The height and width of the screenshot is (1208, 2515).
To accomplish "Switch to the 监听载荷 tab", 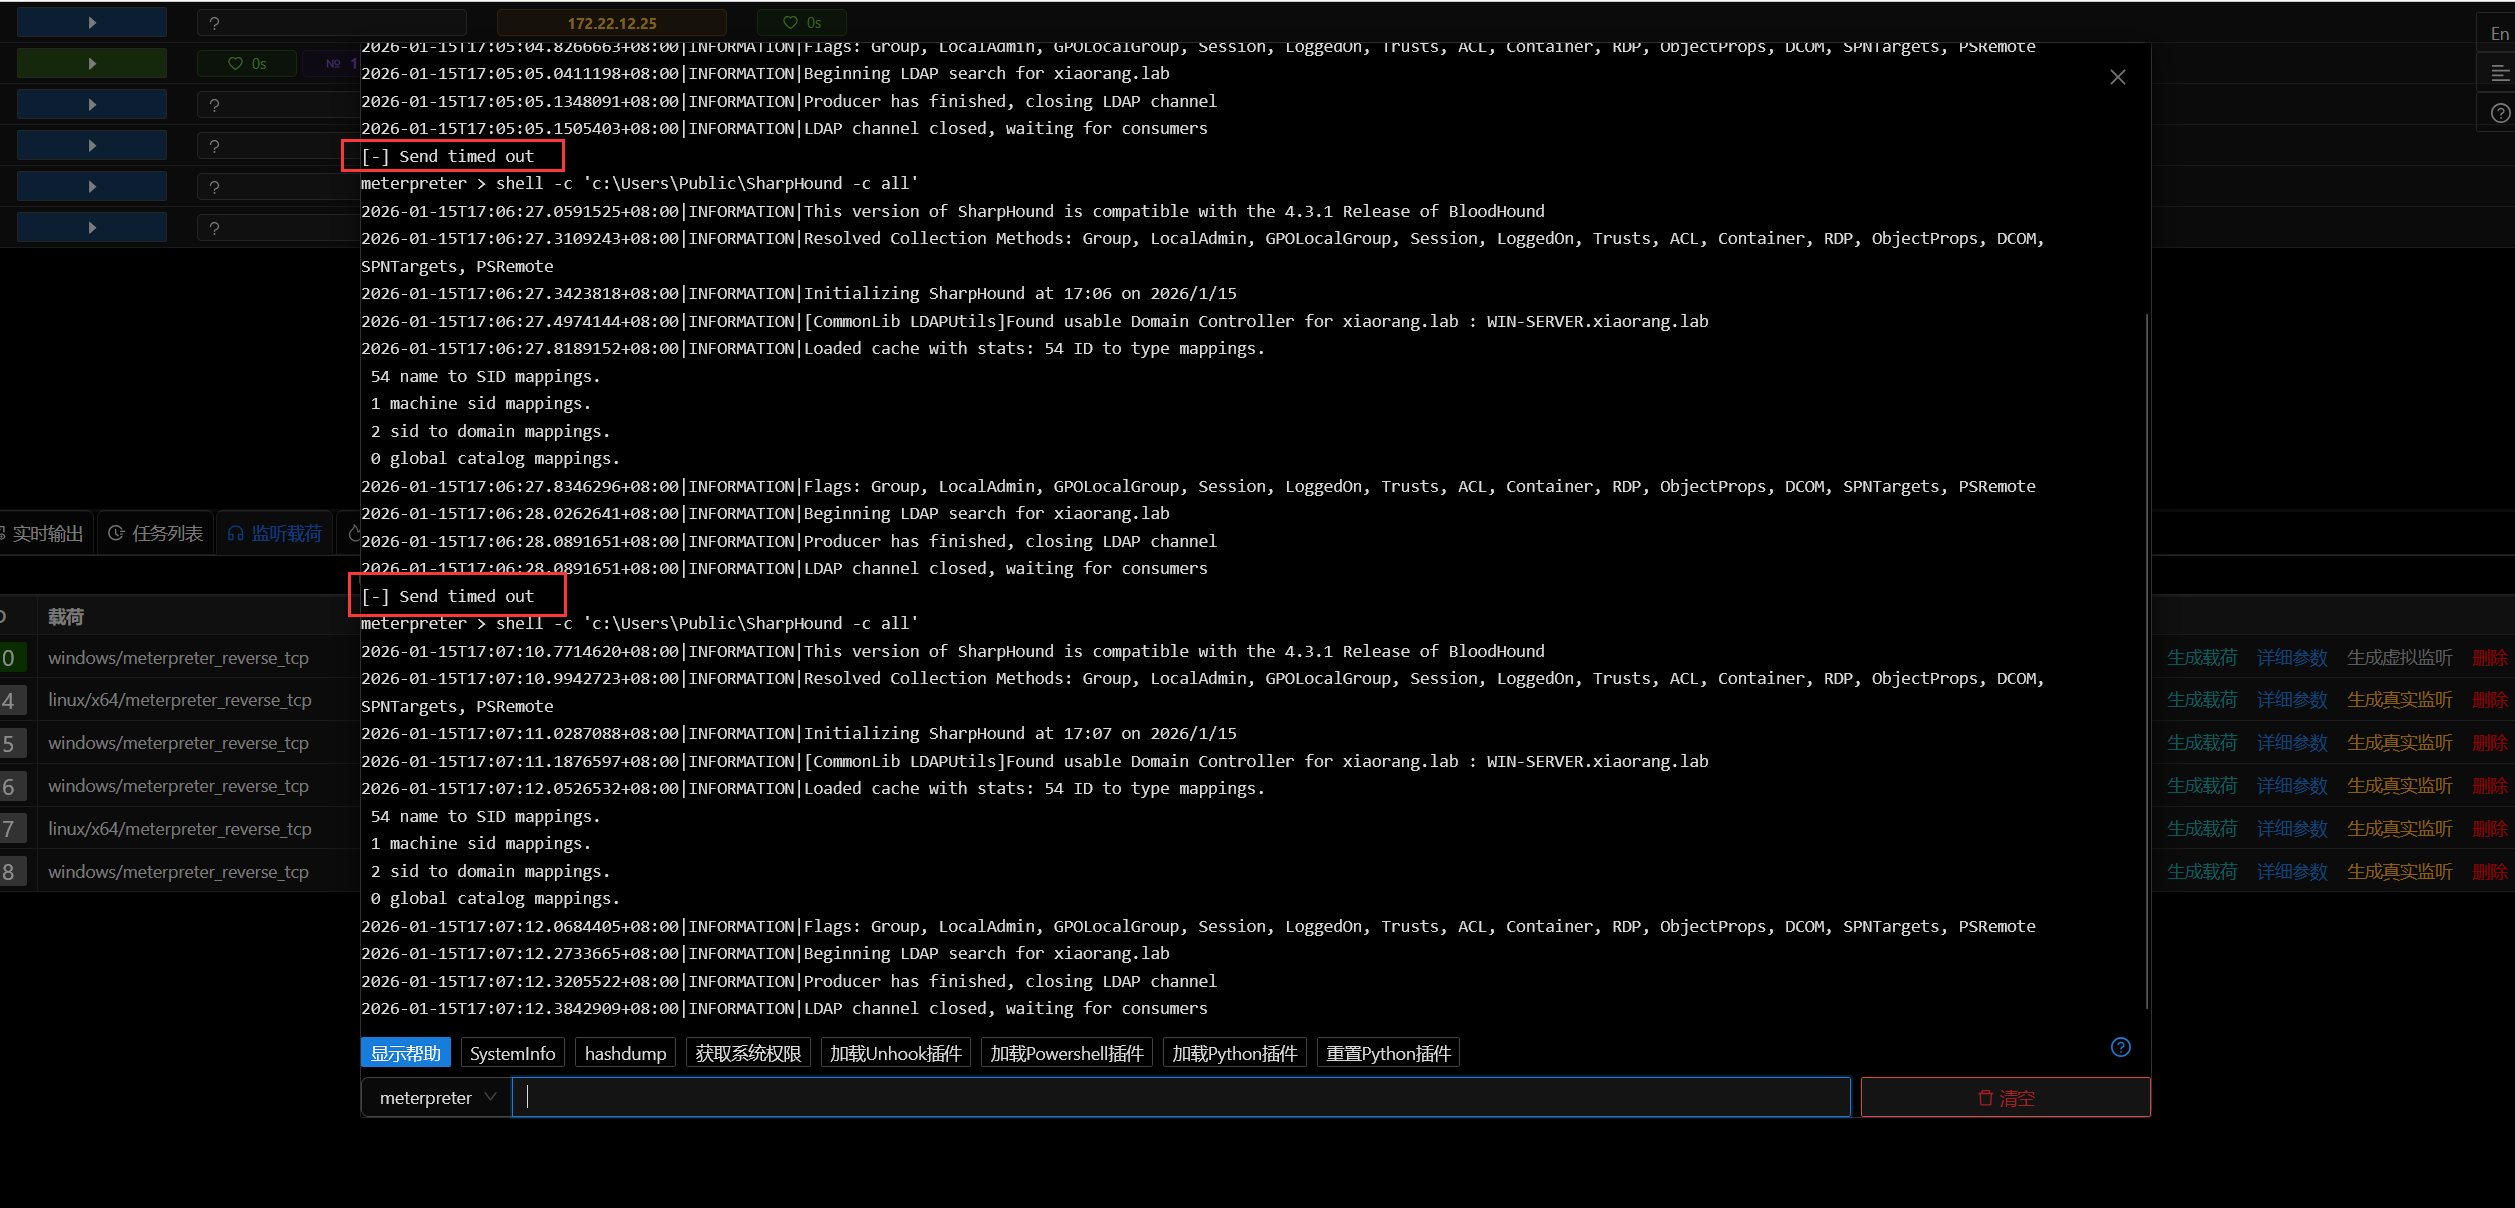I will tap(275, 533).
